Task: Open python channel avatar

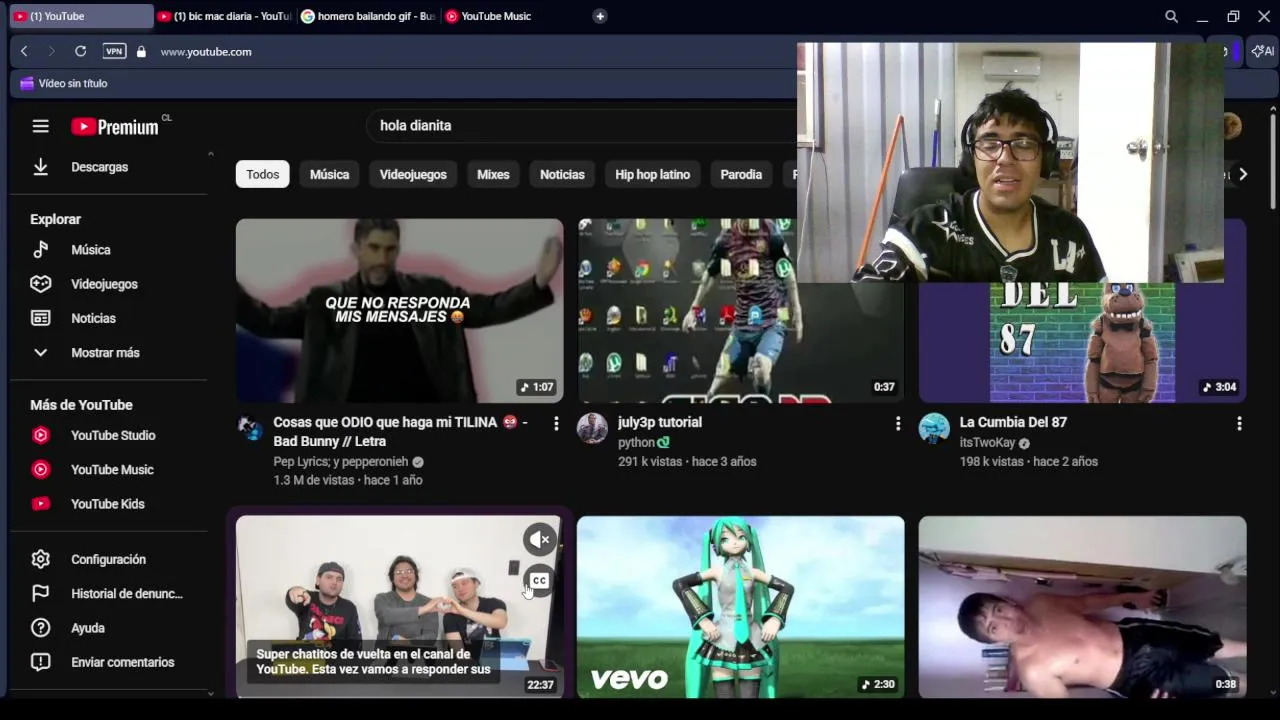Action: pyautogui.click(x=592, y=427)
